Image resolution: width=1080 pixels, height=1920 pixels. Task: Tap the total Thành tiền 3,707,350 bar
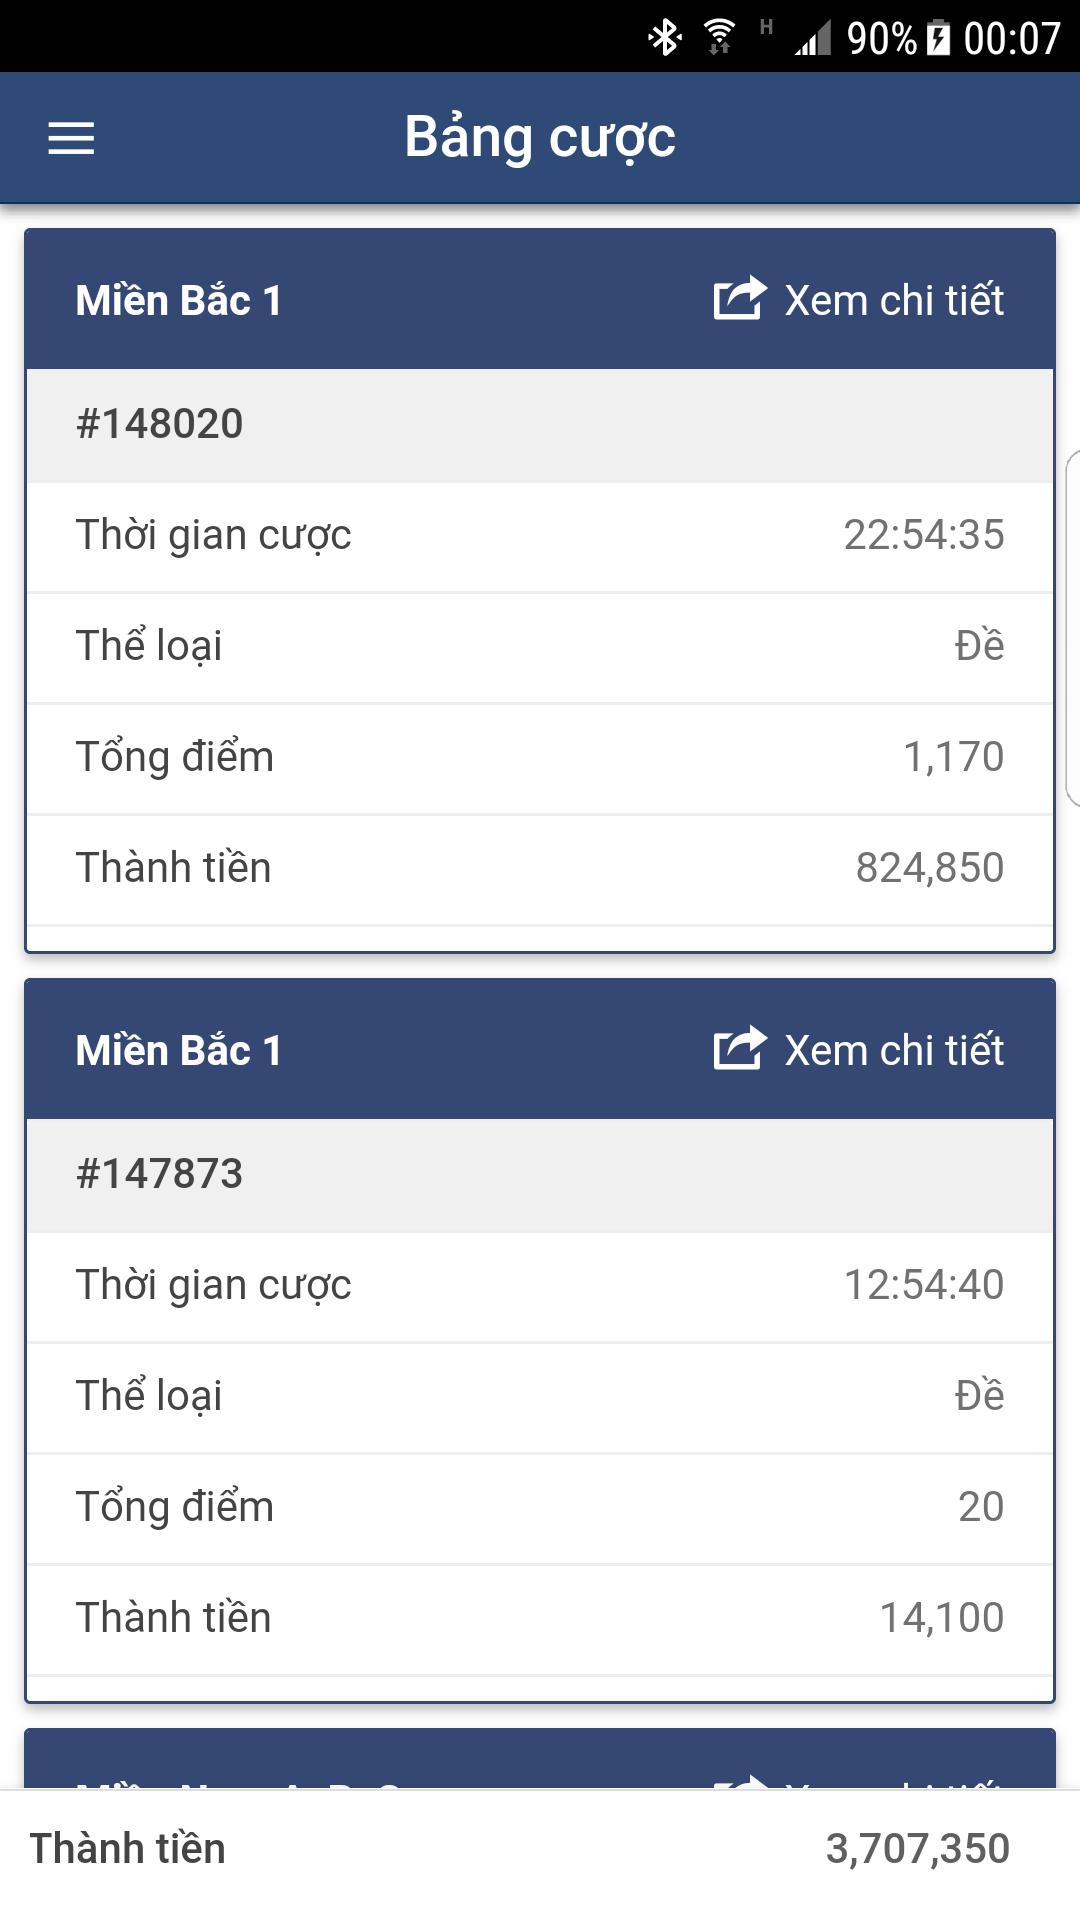coord(540,1849)
